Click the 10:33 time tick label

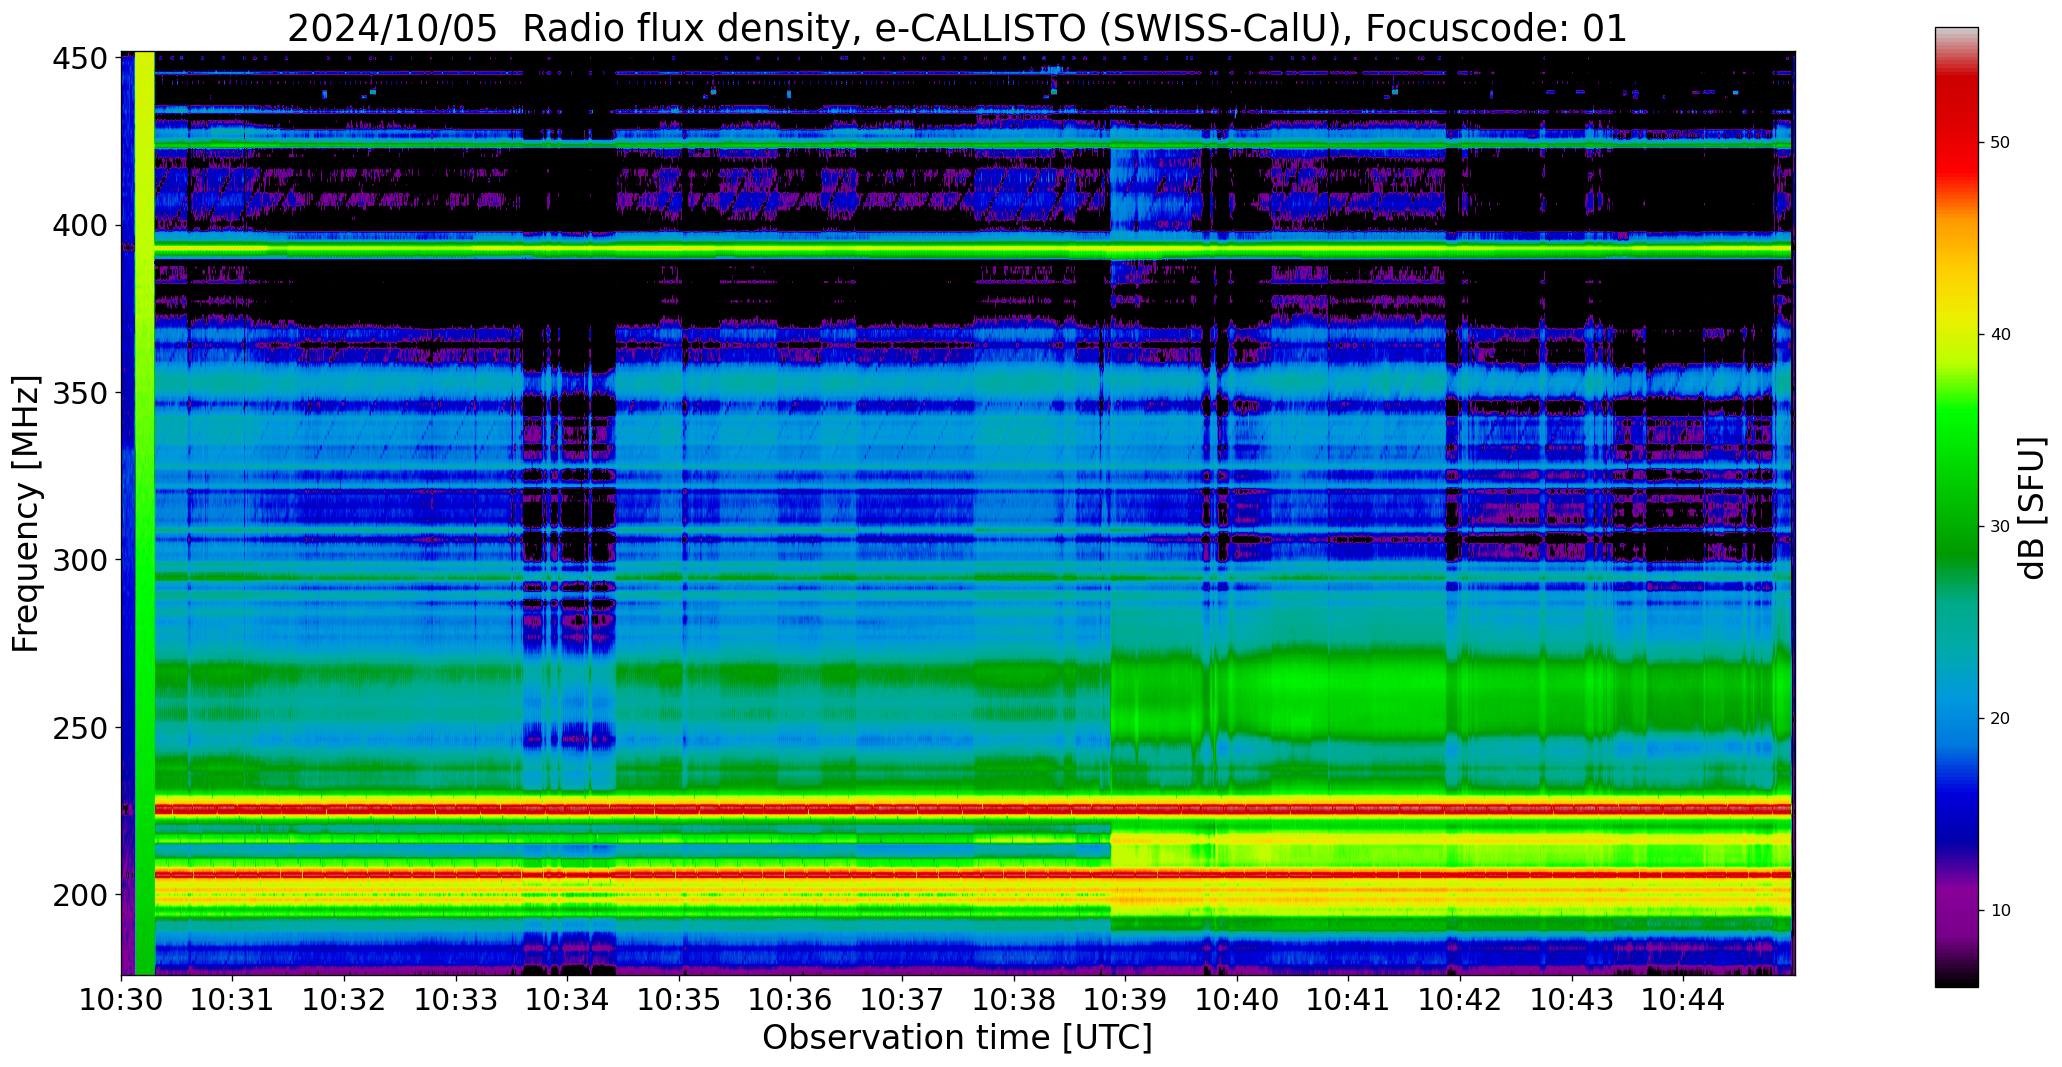click(x=456, y=999)
